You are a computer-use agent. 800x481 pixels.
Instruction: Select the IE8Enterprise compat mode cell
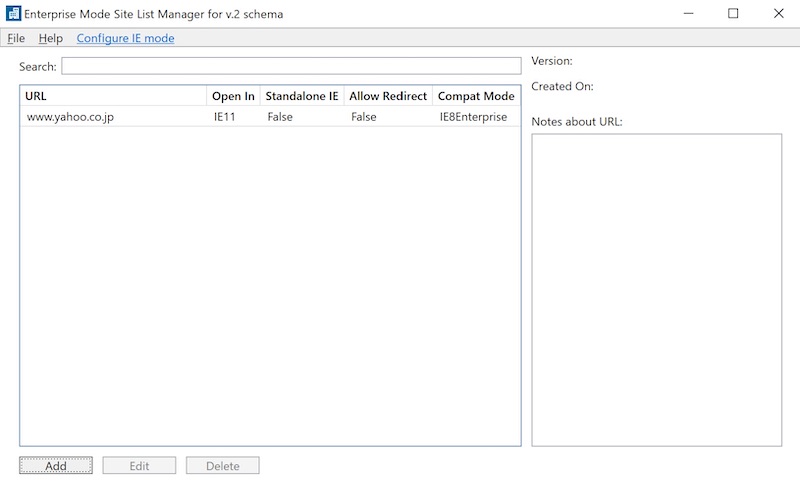tap(473, 117)
